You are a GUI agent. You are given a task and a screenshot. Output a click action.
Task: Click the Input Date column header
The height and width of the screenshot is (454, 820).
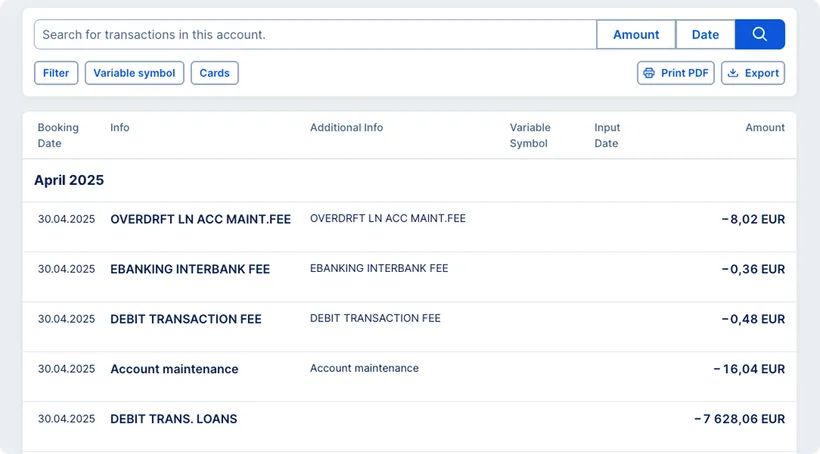[607, 135]
